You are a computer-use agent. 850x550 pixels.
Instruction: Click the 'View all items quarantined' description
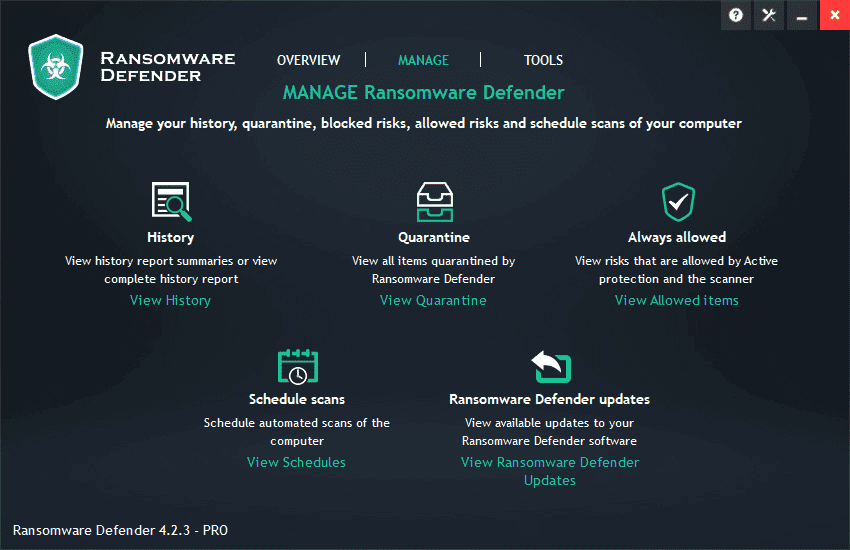pos(434,270)
